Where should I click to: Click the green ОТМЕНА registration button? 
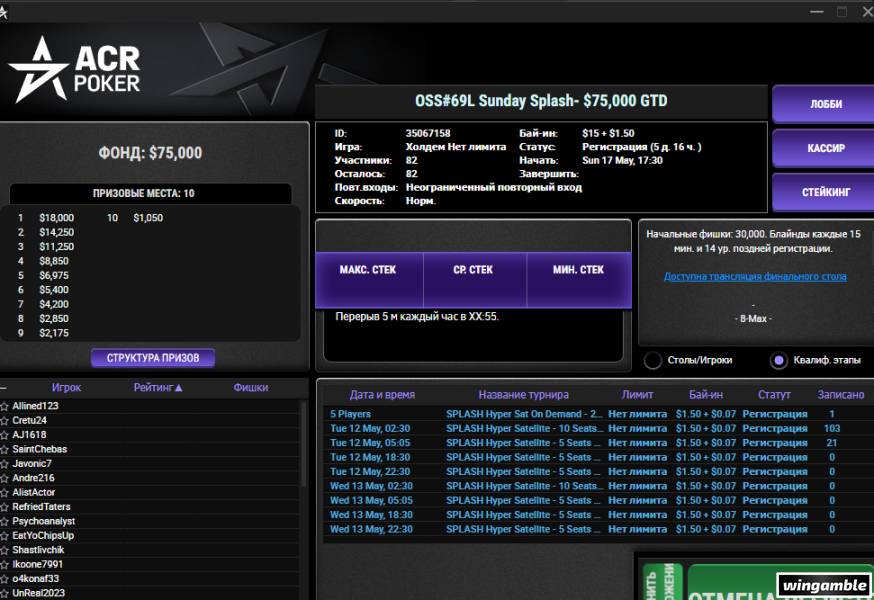pos(780,582)
